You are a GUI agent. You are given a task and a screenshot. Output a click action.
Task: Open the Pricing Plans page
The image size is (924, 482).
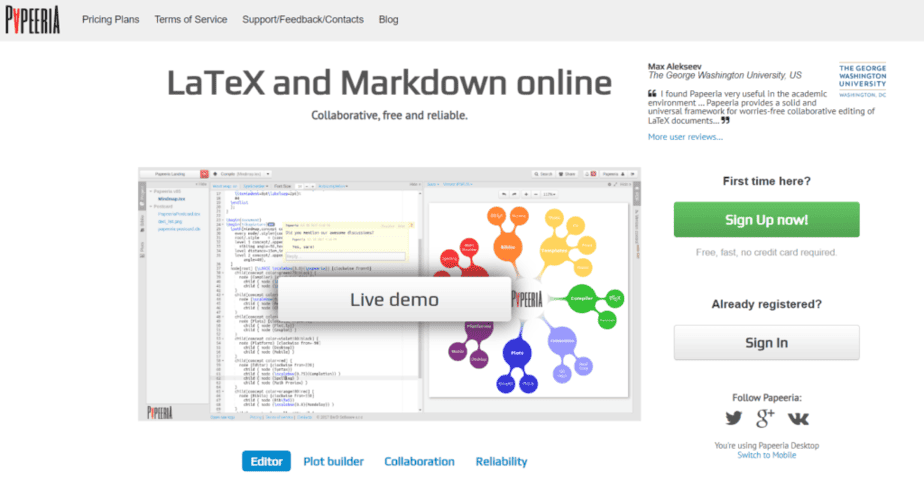coord(110,19)
